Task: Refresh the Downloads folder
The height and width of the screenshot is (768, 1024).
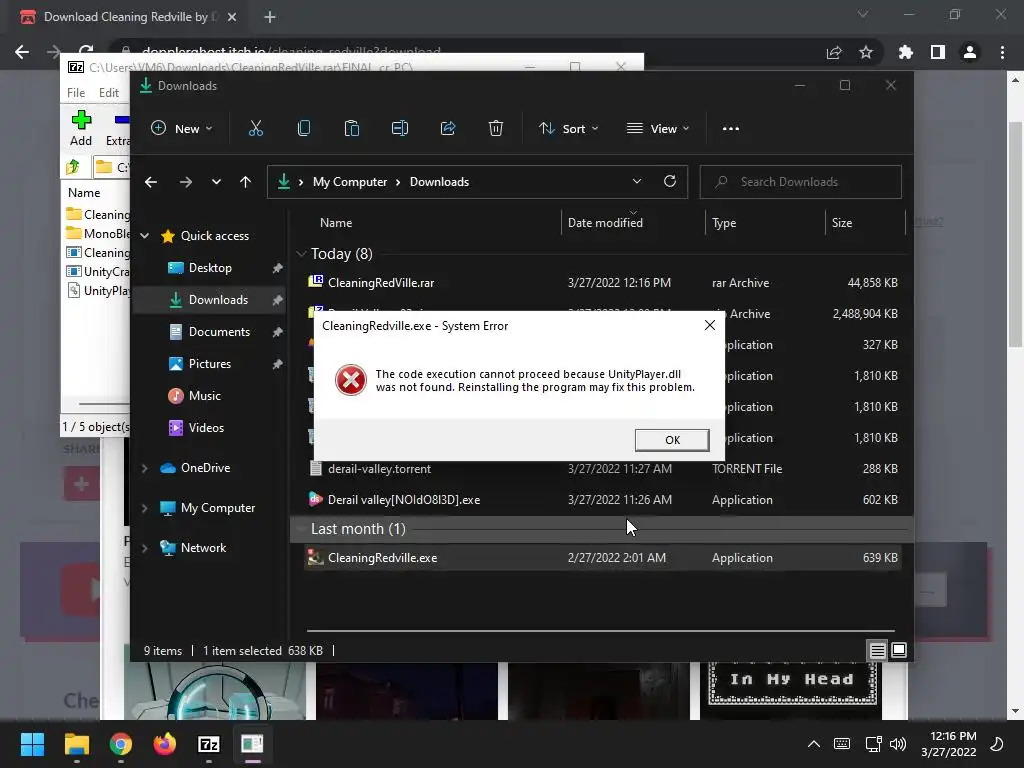Action: [670, 182]
